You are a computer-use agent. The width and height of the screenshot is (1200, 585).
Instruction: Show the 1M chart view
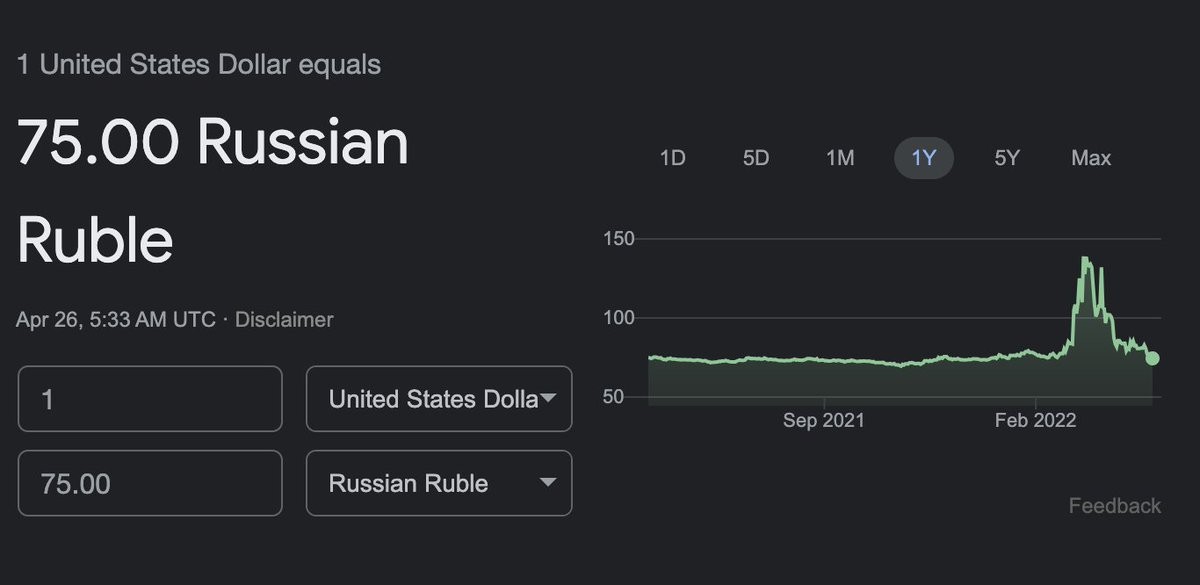pos(840,158)
